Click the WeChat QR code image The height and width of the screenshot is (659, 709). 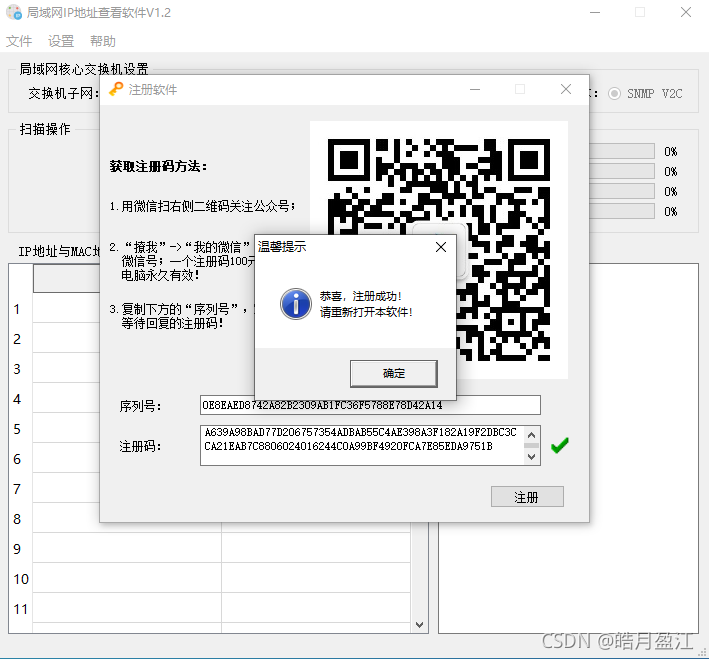pos(439,250)
